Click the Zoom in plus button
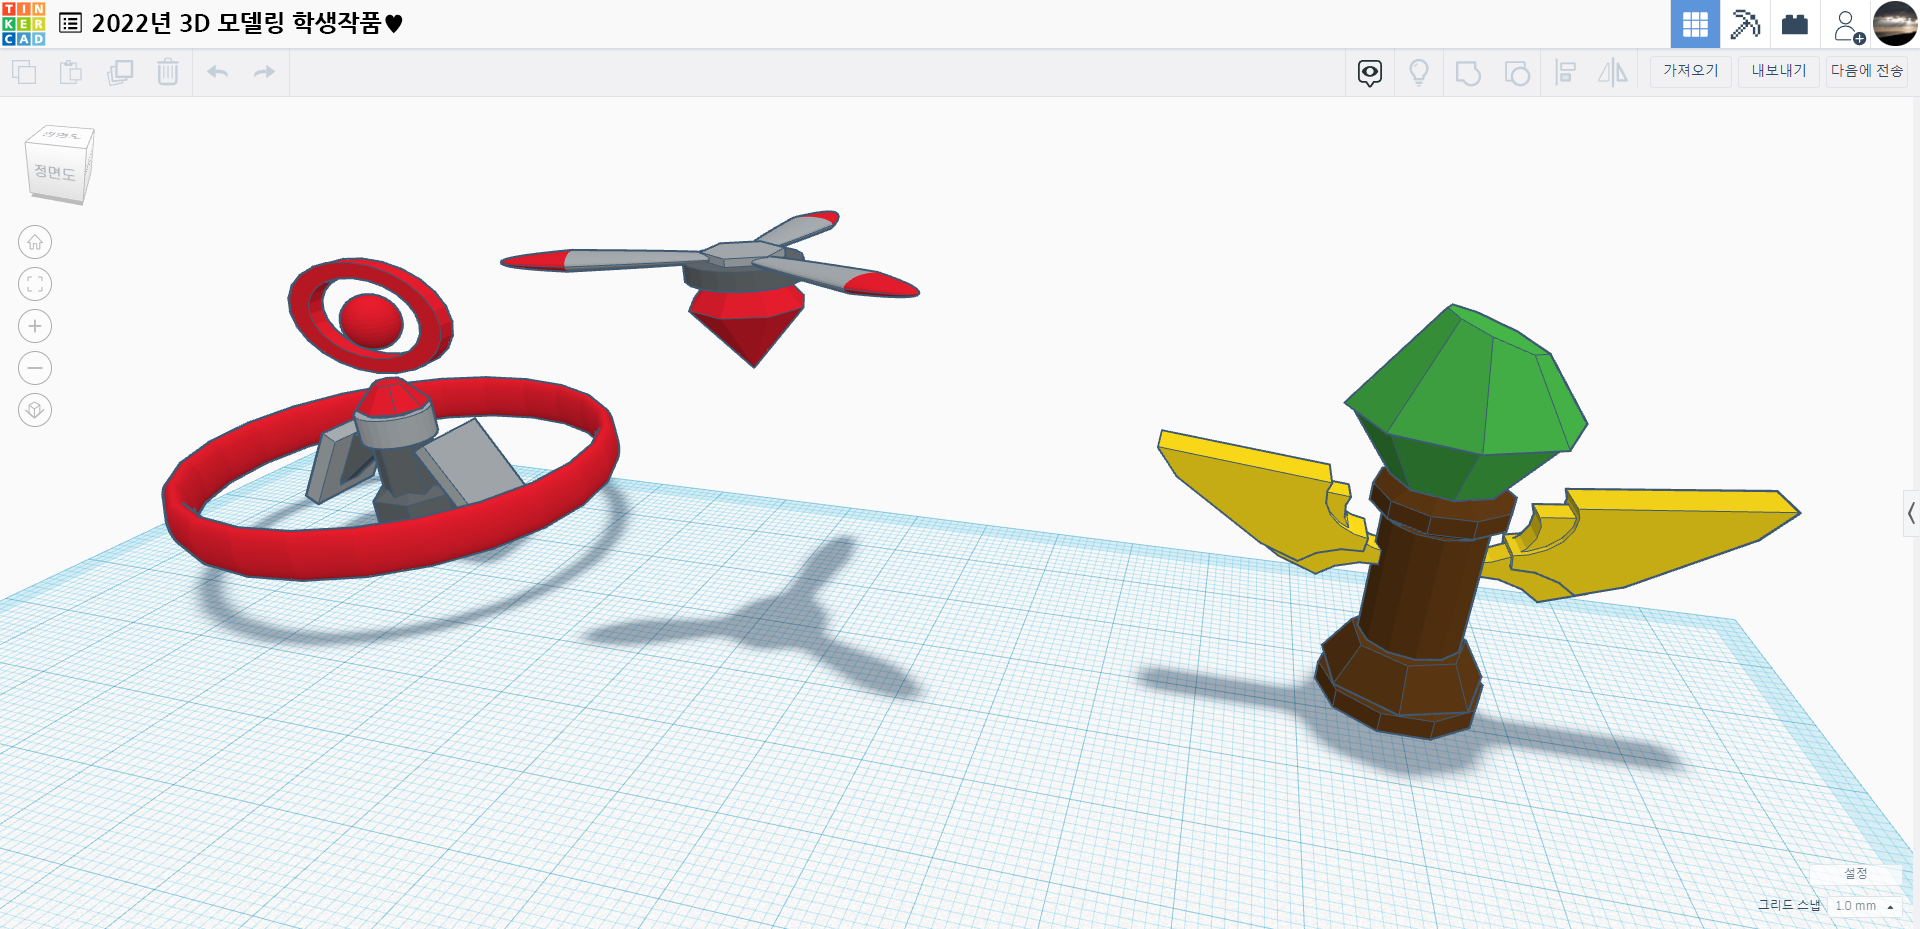This screenshot has width=1920, height=929. tap(35, 326)
